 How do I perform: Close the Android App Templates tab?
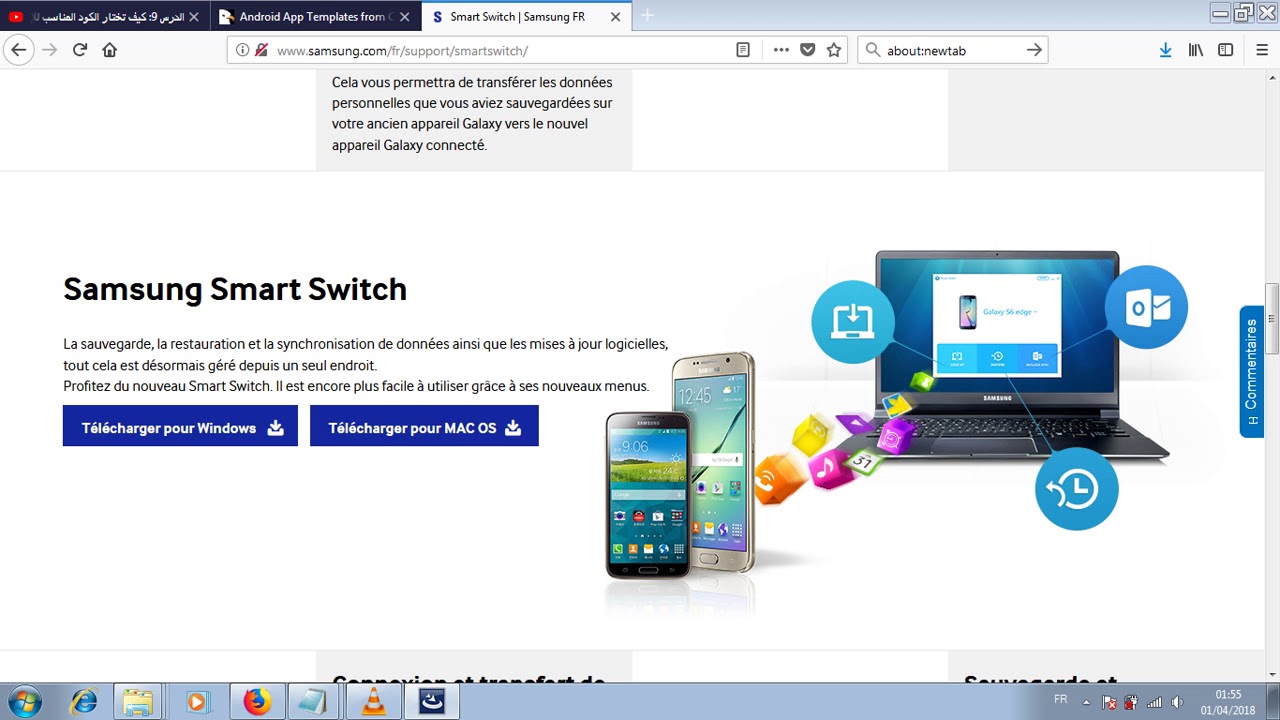[x=404, y=17]
